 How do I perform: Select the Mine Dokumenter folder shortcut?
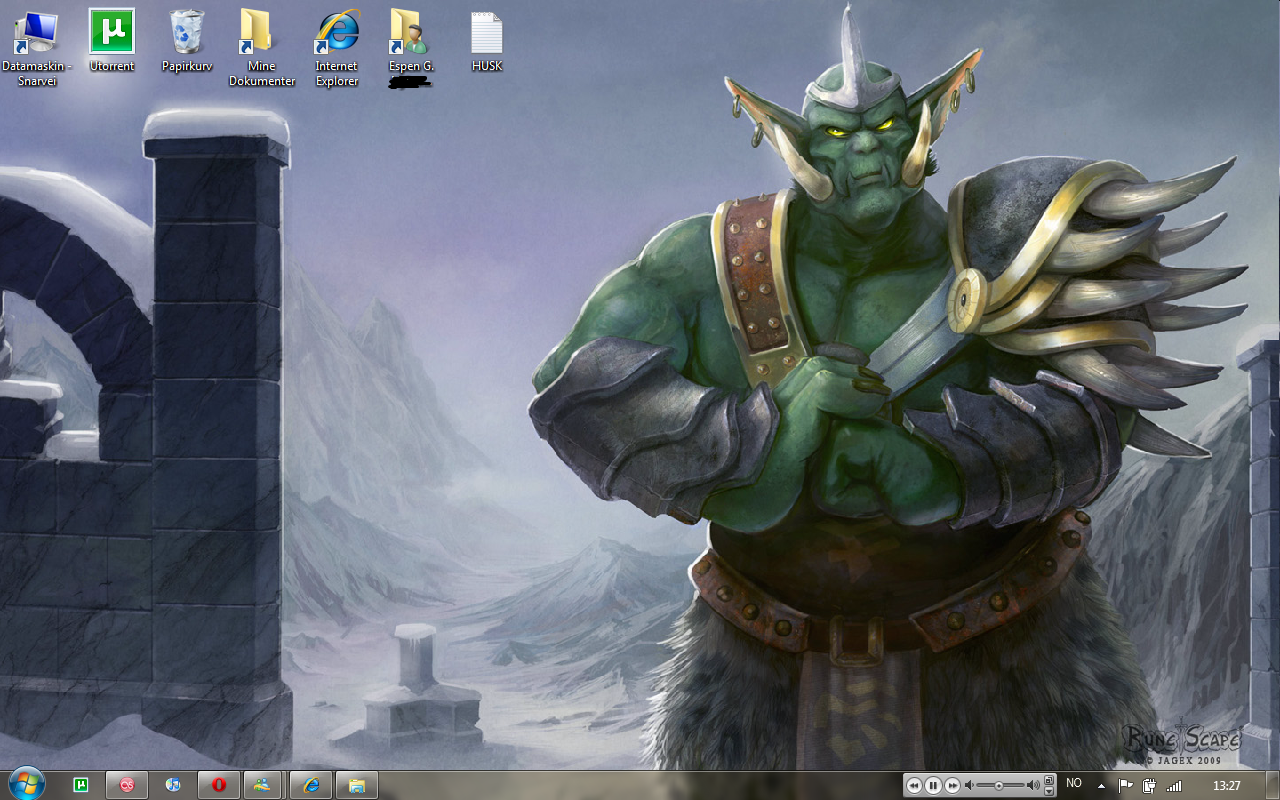tap(262, 47)
